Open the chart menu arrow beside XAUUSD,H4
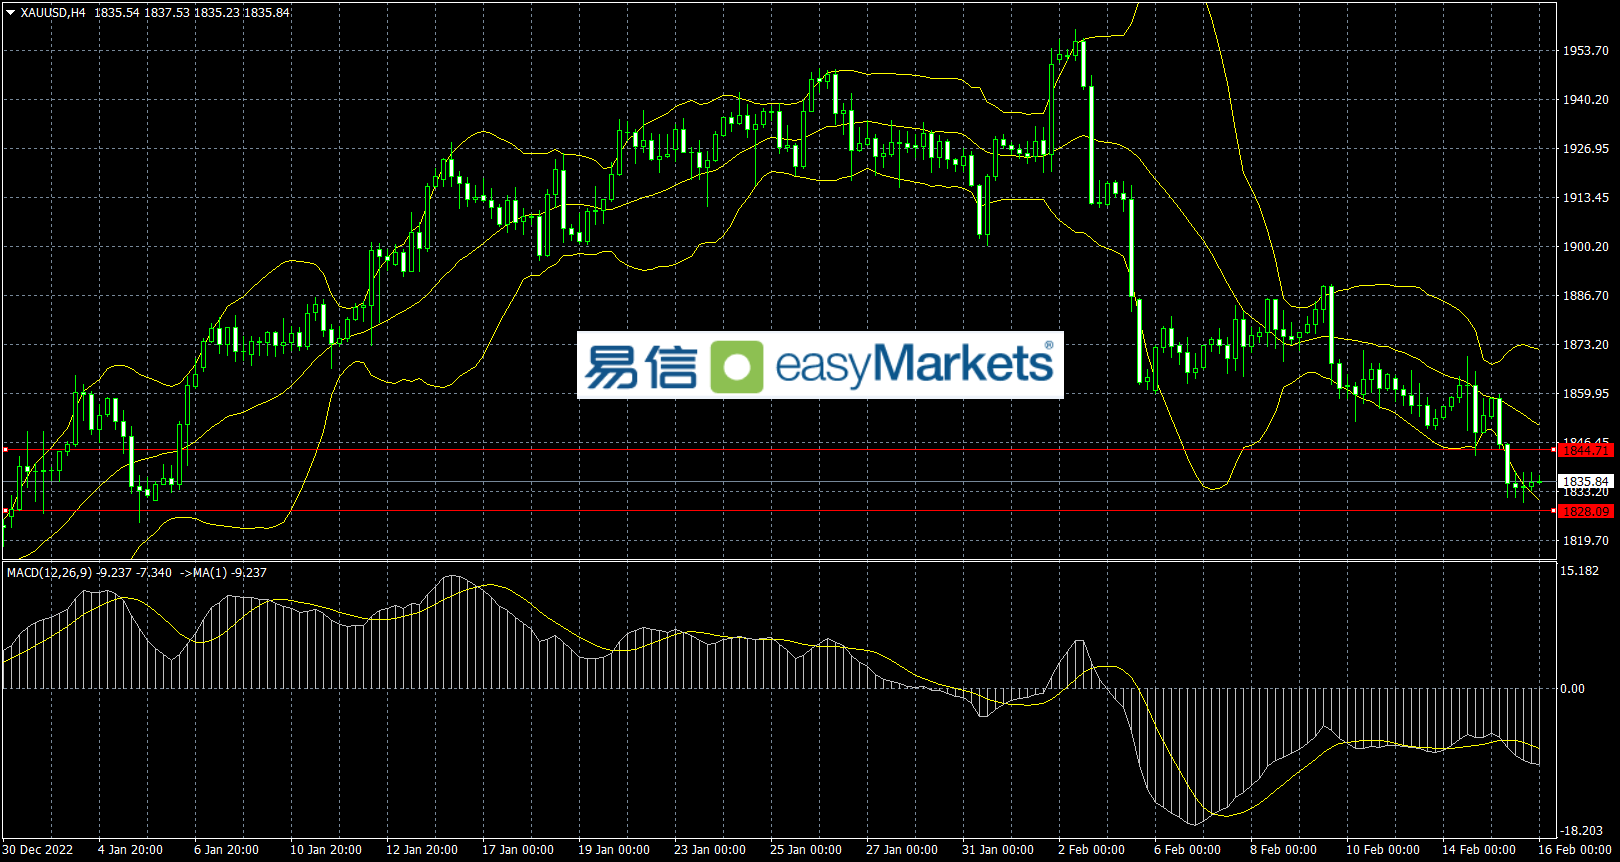The height and width of the screenshot is (862, 1620). point(10,13)
